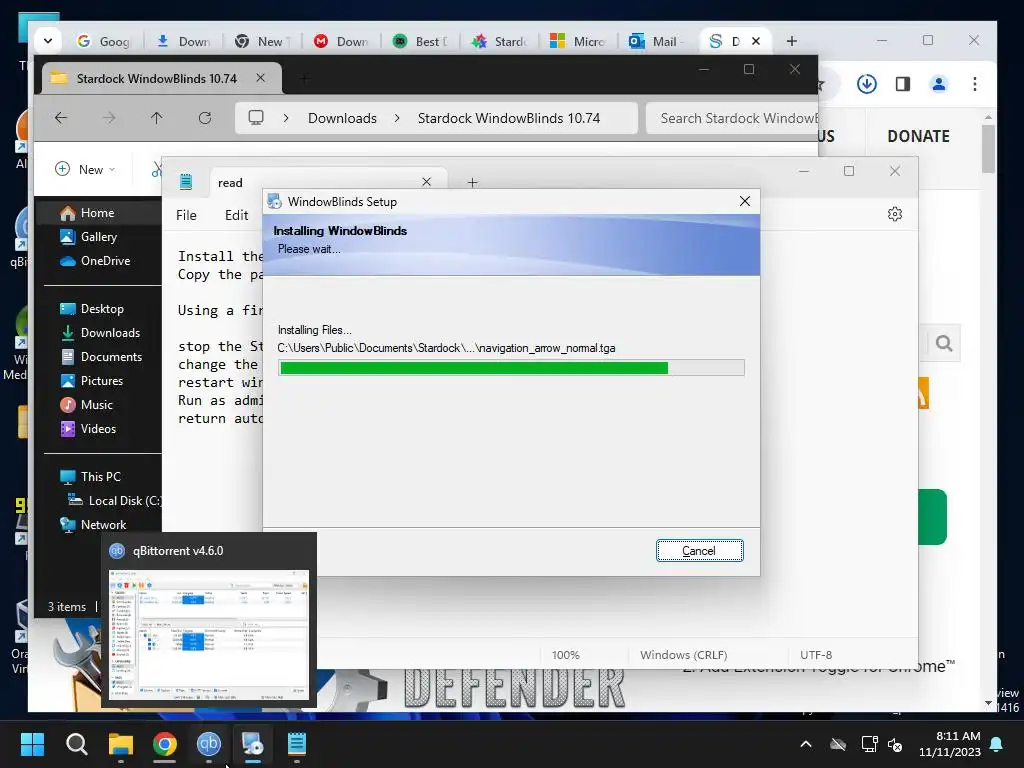Open the Windows Start menu
The height and width of the screenshot is (768, 1024).
32,744
